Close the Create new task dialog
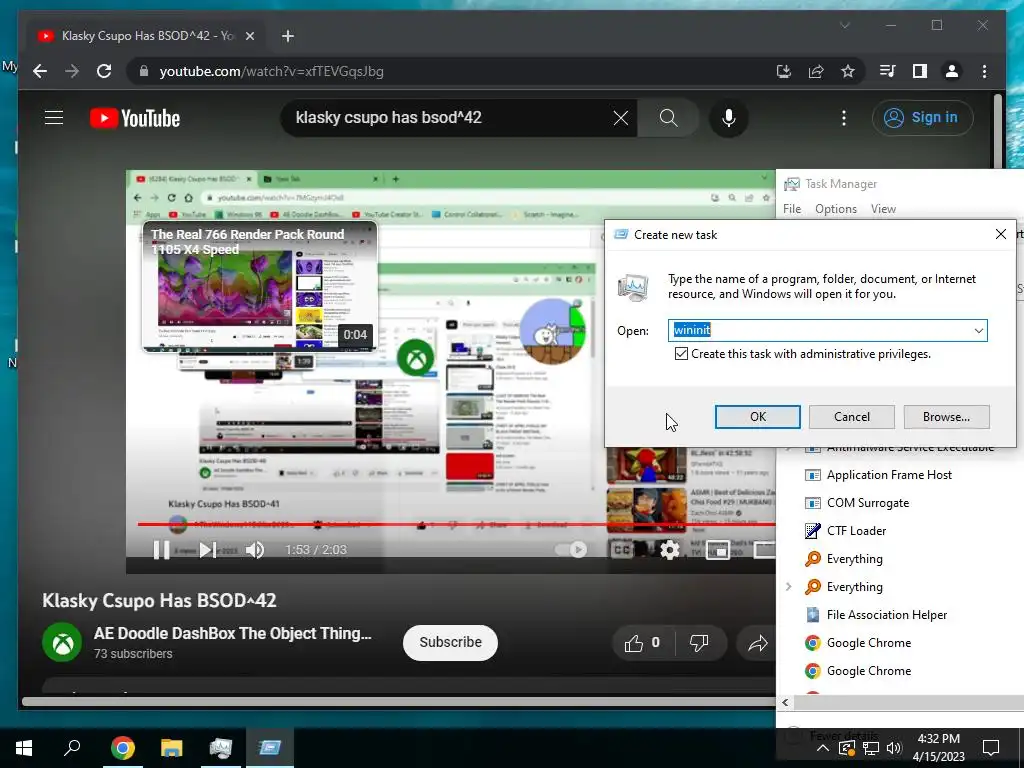1024x768 pixels. click(x=1000, y=234)
